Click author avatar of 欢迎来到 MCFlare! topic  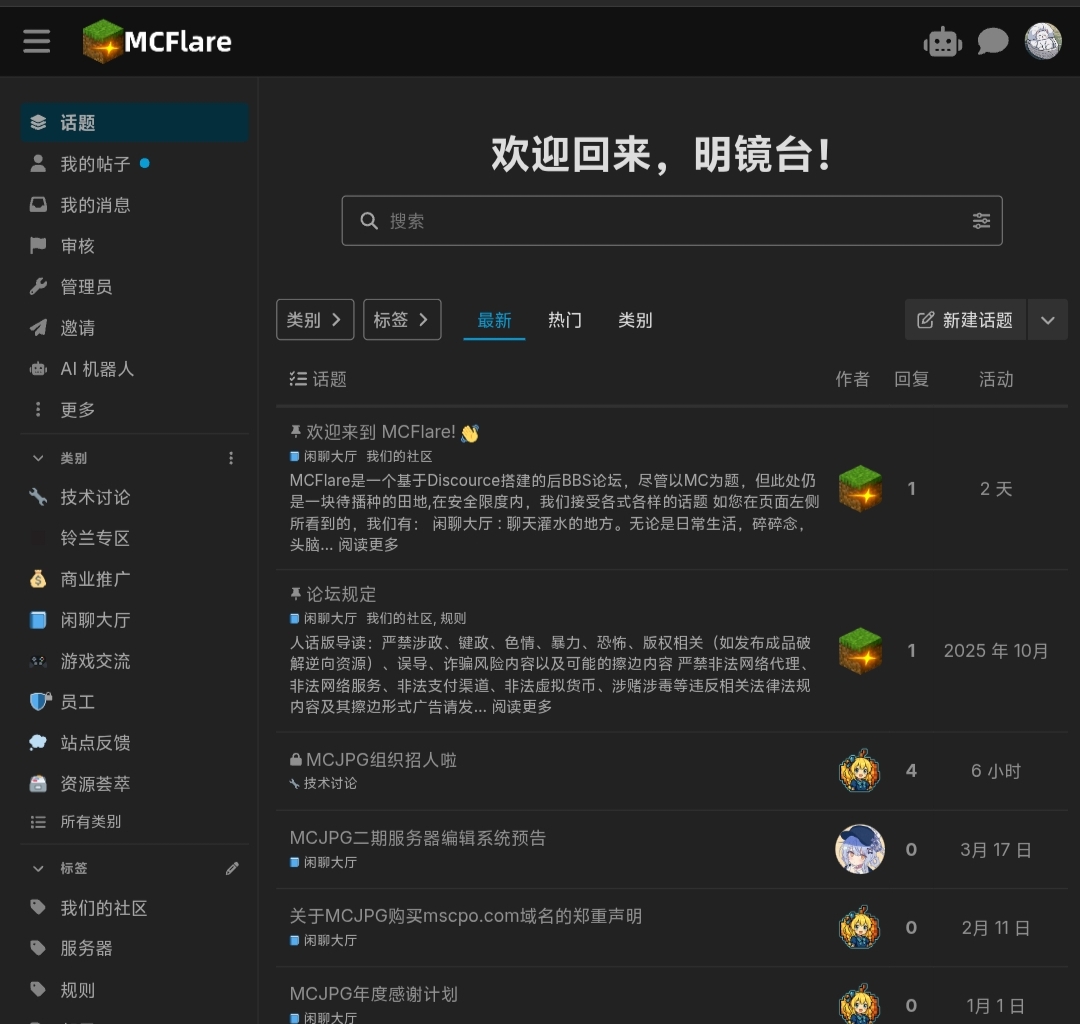click(860, 488)
